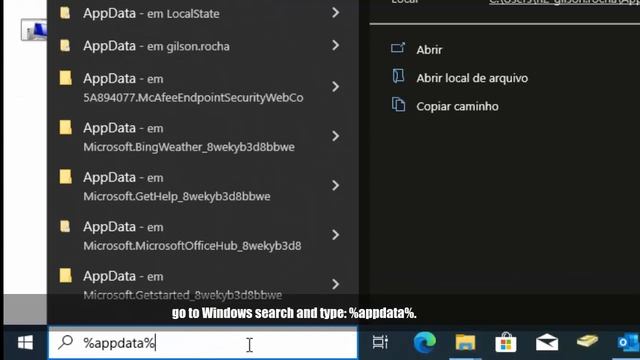The width and height of the screenshot is (640, 360).
Task: Click folder icon of gilson.rocha AppData result
Action: 65,45
